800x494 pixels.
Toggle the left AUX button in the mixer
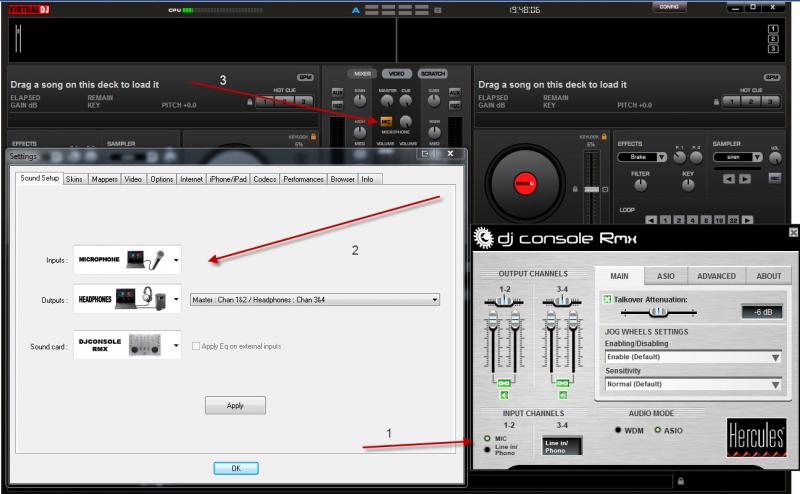(337, 92)
